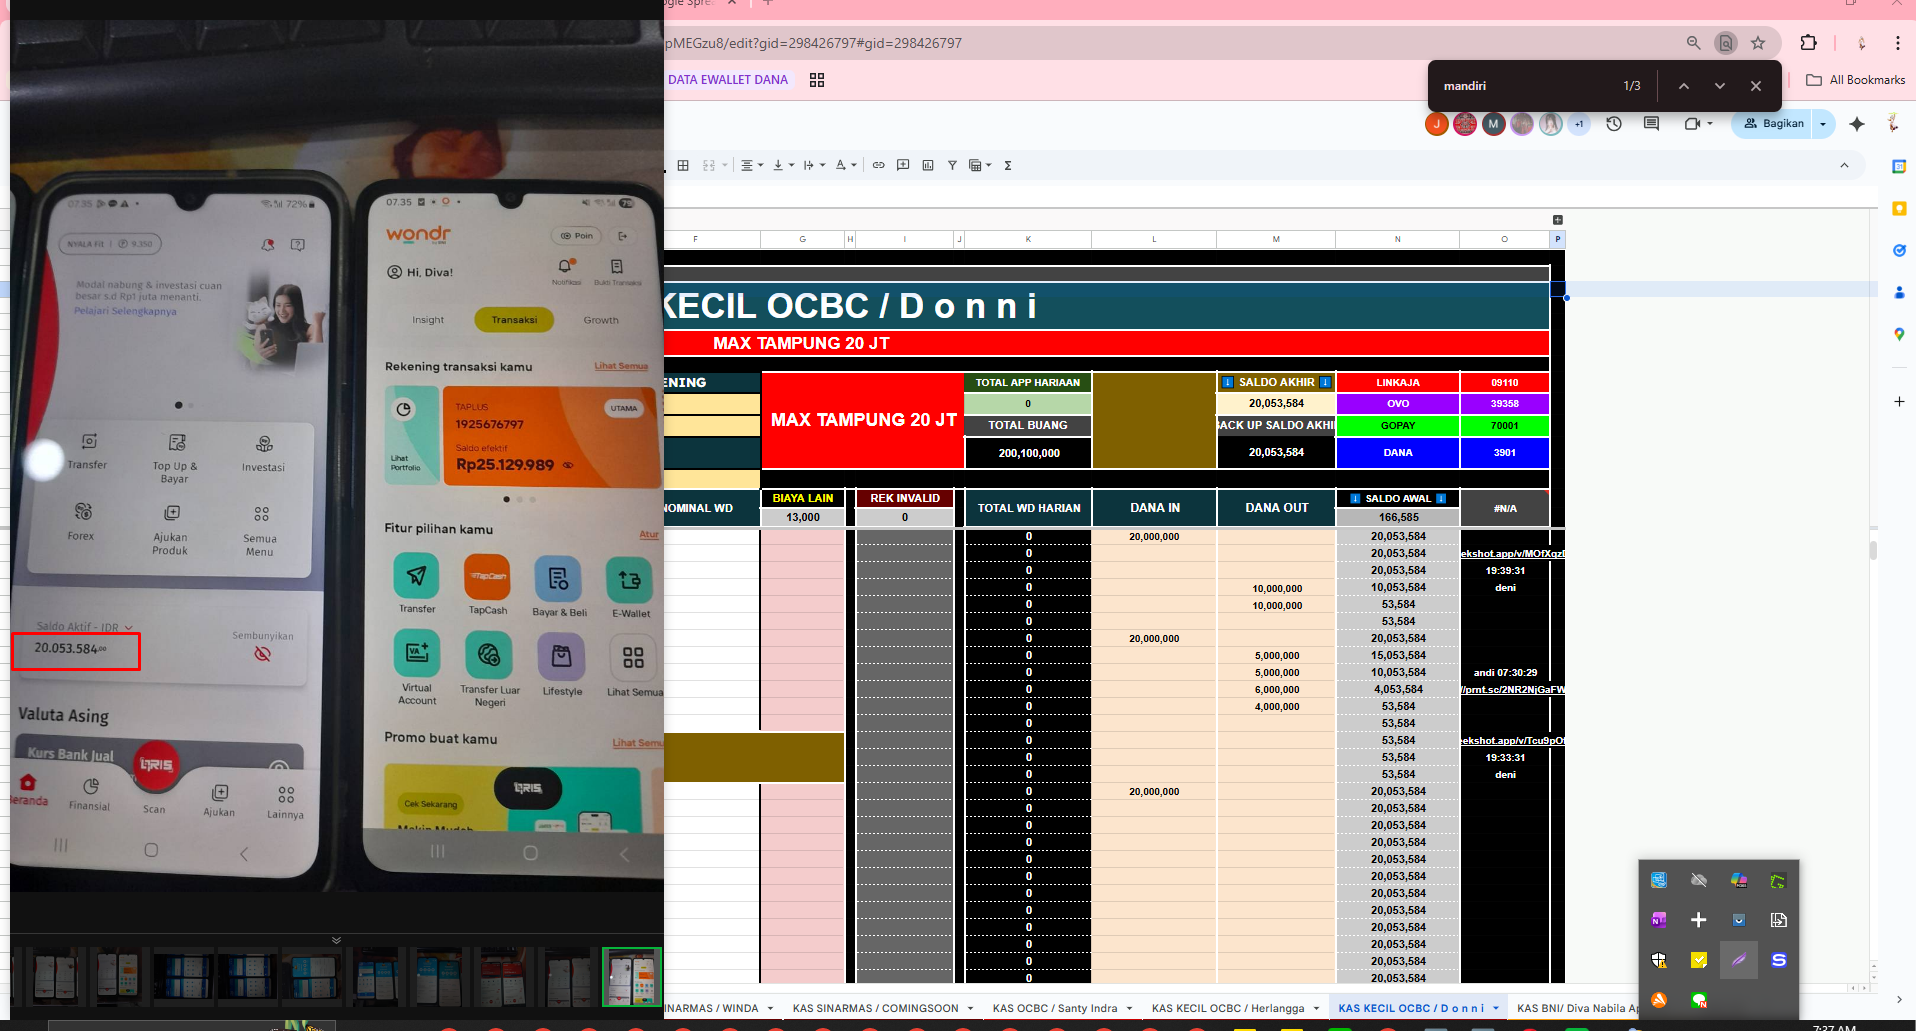Image resolution: width=1916 pixels, height=1031 pixels.
Task: Open KAS OCBC / Santy Indra tab menu arrow
Action: click(x=1129, y=1008)
